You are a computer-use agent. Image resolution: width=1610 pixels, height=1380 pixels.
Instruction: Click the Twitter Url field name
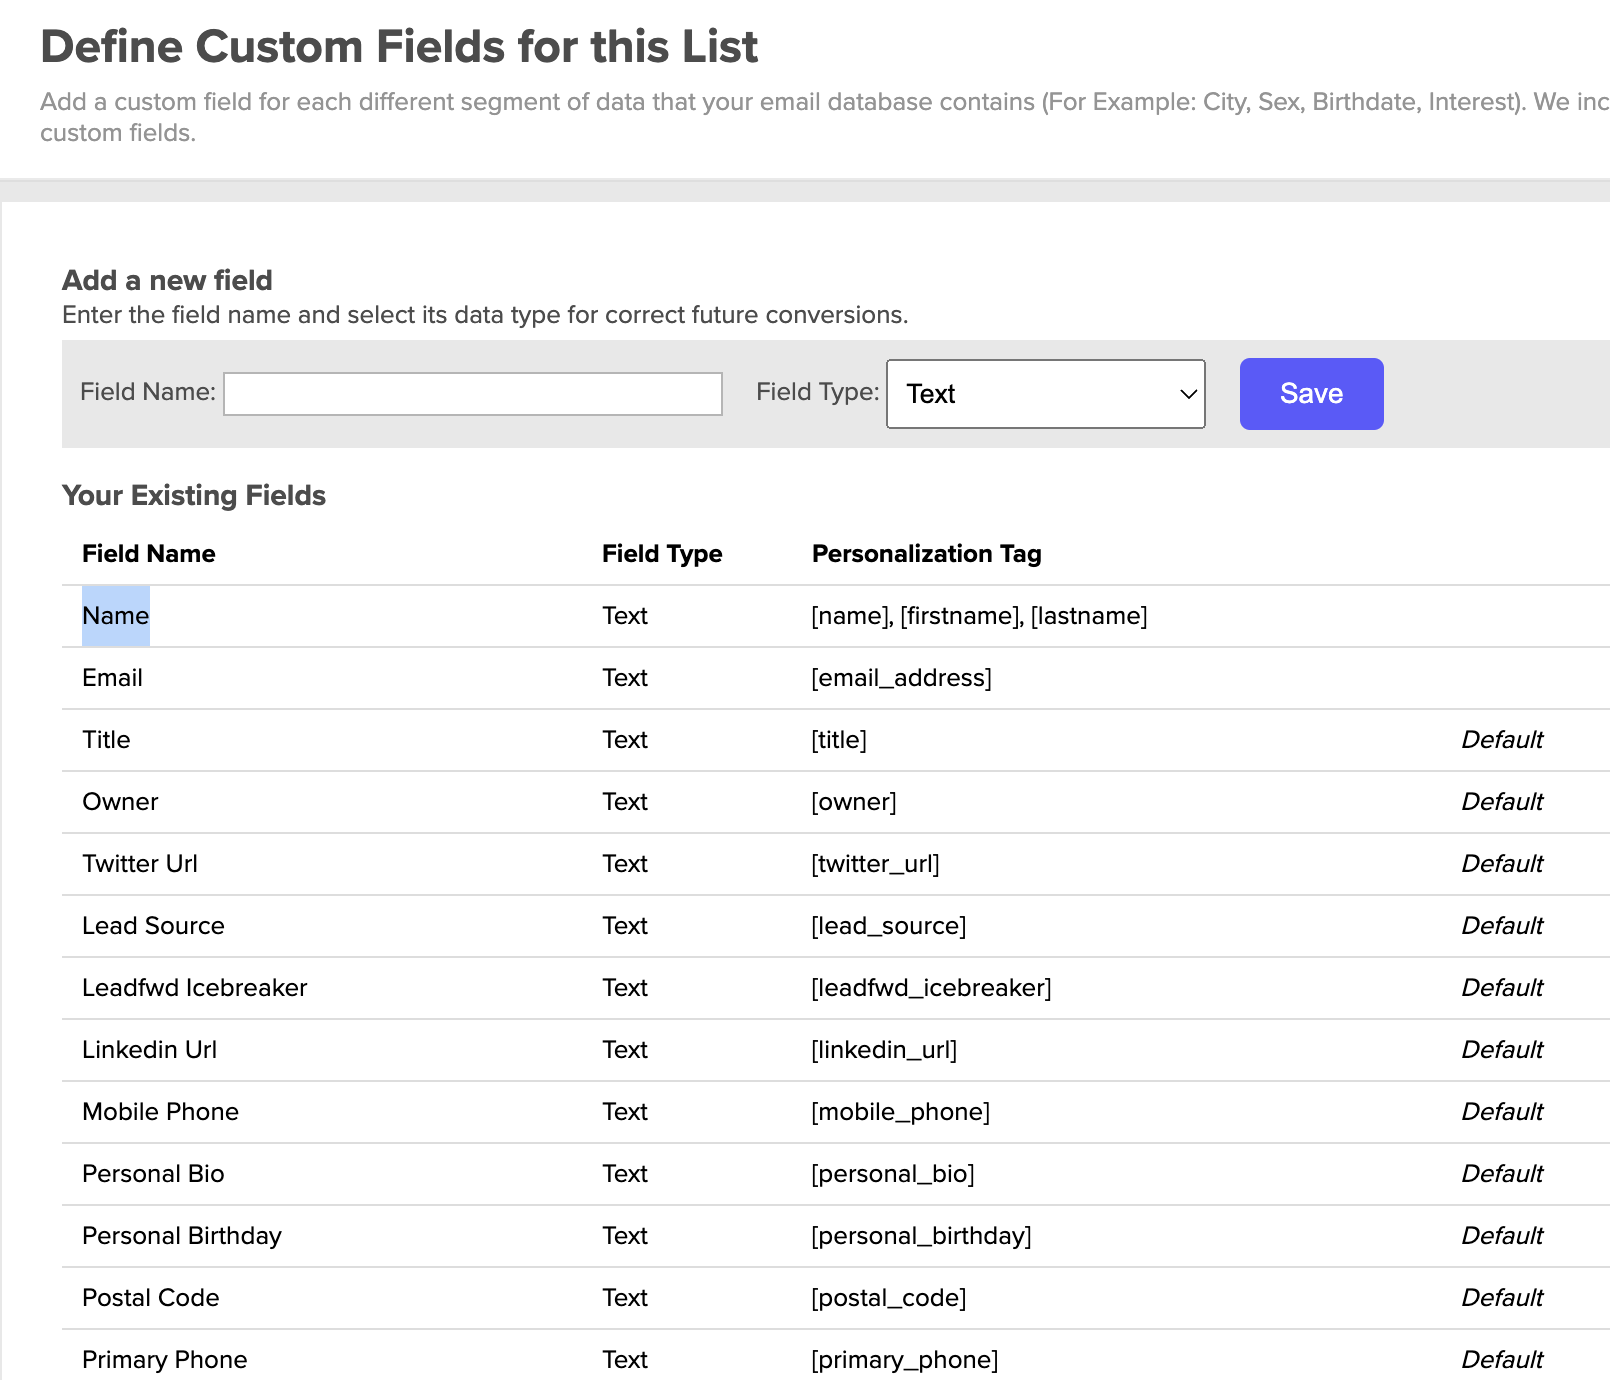point(140,864)
